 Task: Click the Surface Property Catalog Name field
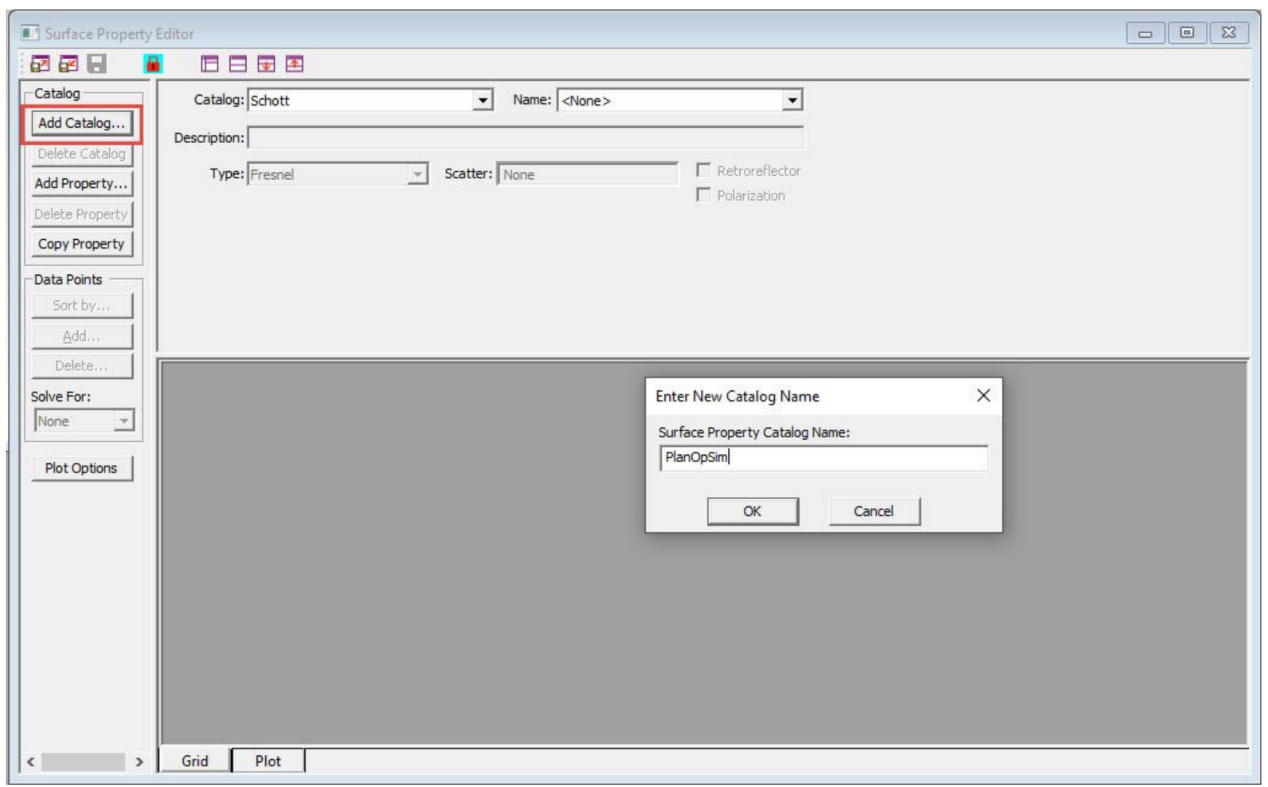click(x=822, y=458)
